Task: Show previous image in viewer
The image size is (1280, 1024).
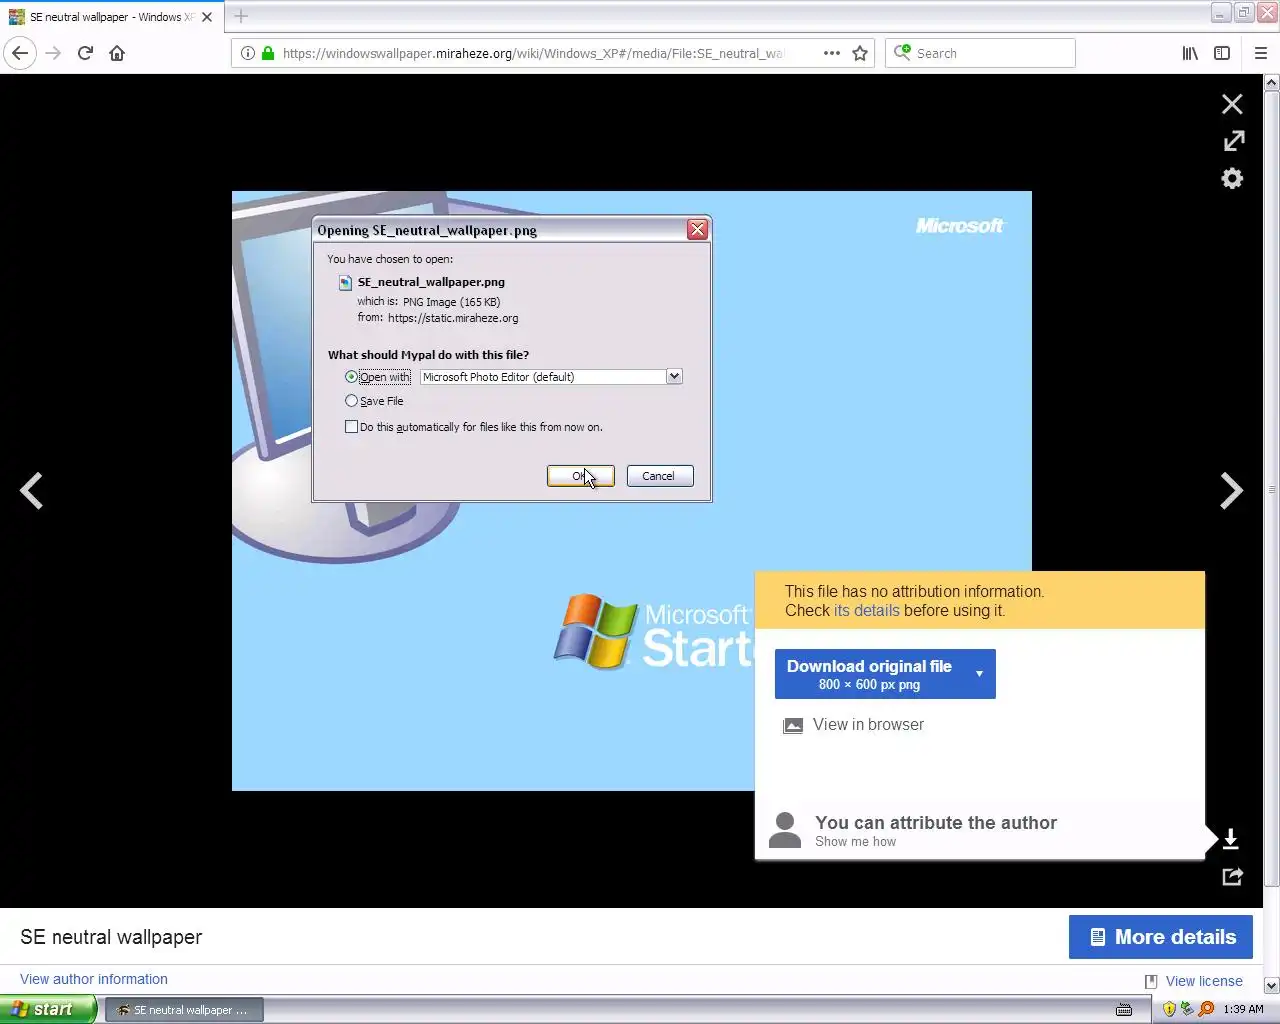Action: 32,490
